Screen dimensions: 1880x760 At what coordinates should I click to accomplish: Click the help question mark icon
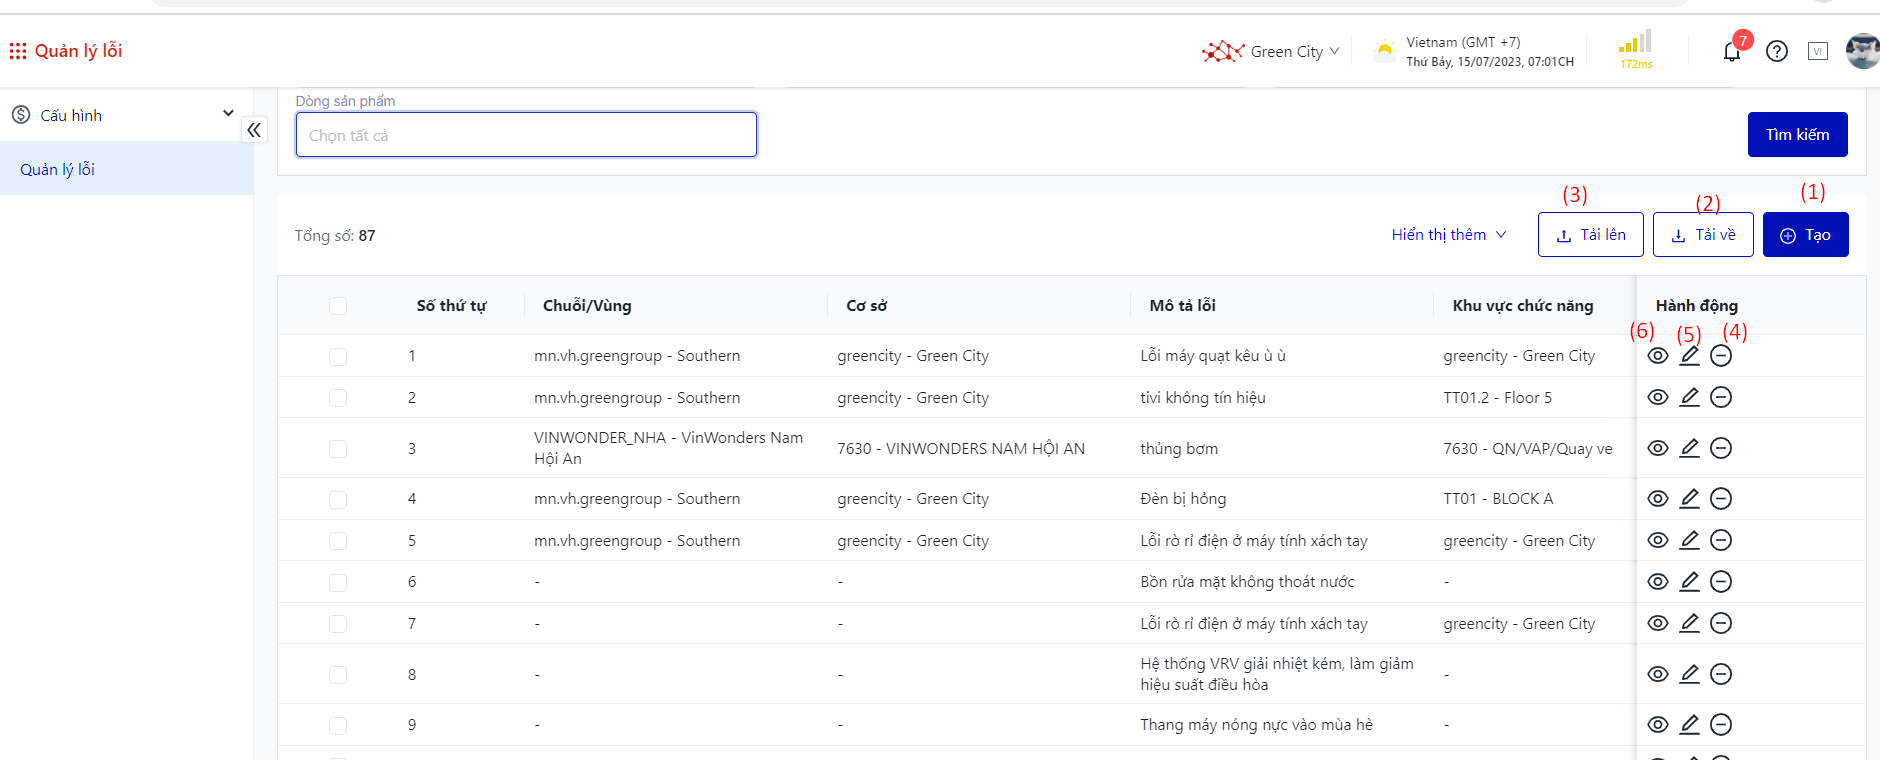click(1777, 51)
